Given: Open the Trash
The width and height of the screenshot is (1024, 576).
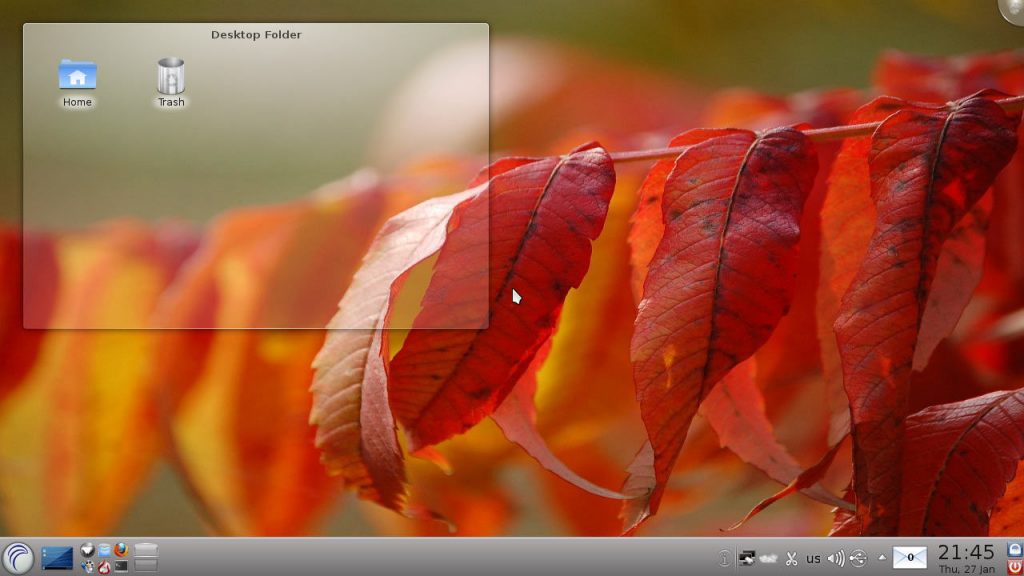Looking at the screenshot, I should click(169, 75).
